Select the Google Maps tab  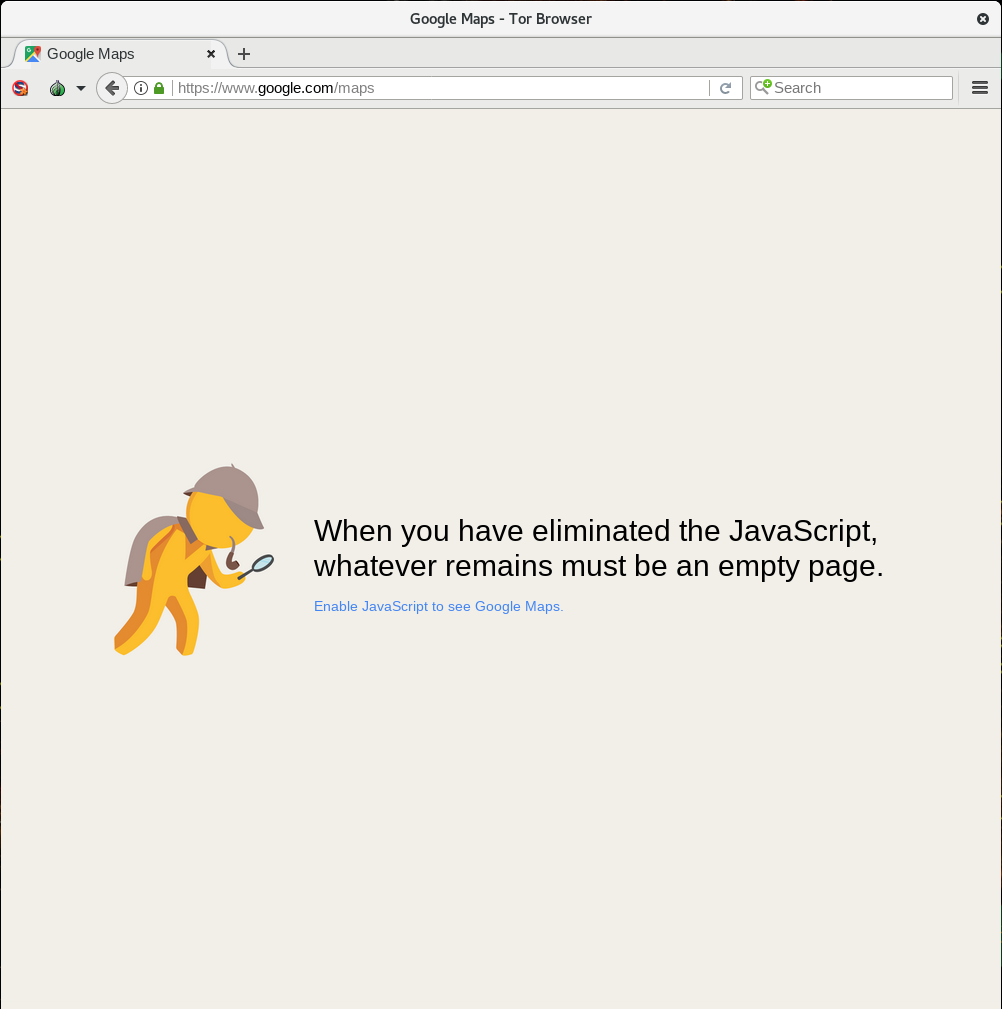click(x=120, y=54)
